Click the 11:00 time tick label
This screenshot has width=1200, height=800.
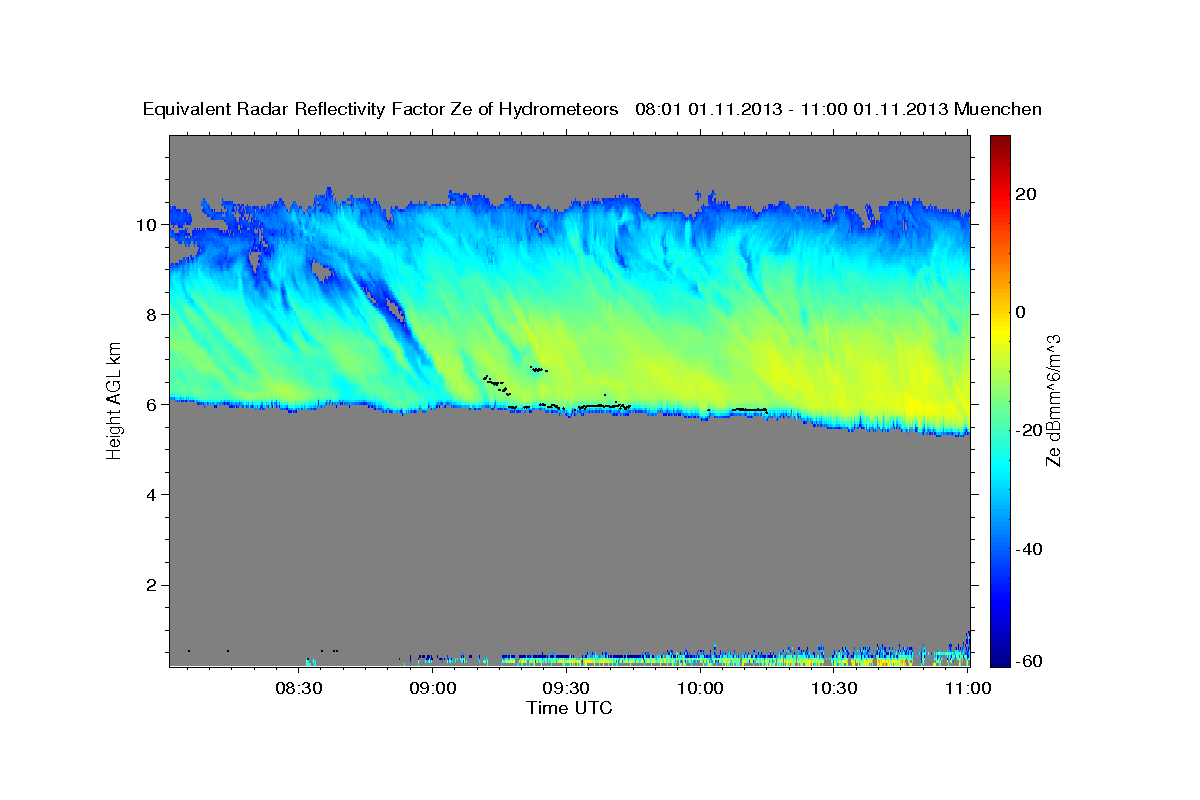(967, 689)
